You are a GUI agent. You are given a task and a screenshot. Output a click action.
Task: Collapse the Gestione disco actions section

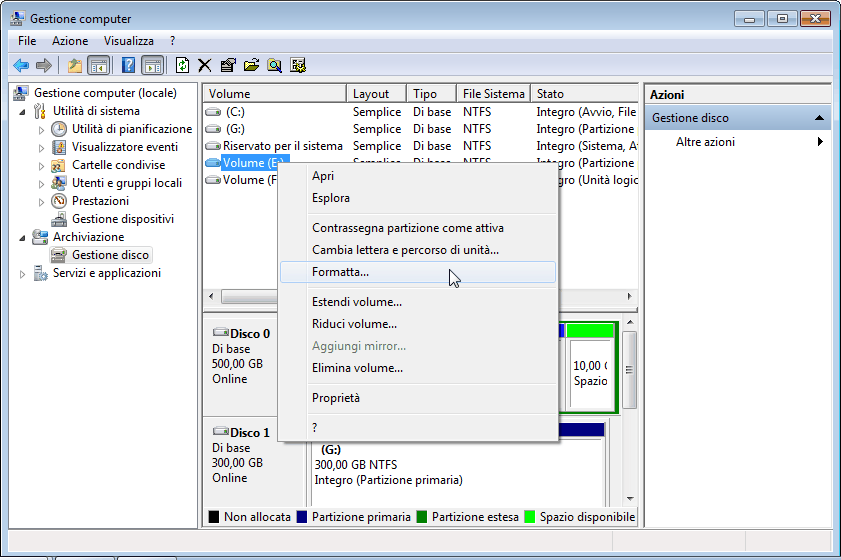tap(819, 118)
